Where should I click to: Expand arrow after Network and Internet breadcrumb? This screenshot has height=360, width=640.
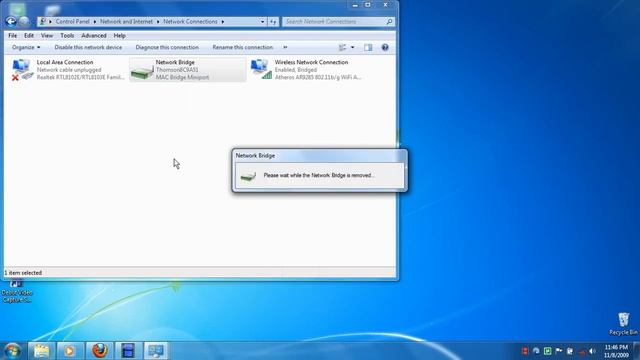point(158,22)
